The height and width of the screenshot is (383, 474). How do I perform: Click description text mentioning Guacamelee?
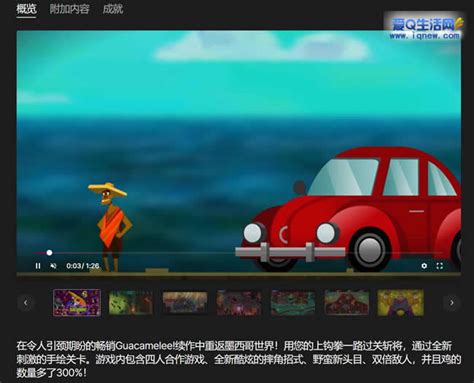[239, 359]
